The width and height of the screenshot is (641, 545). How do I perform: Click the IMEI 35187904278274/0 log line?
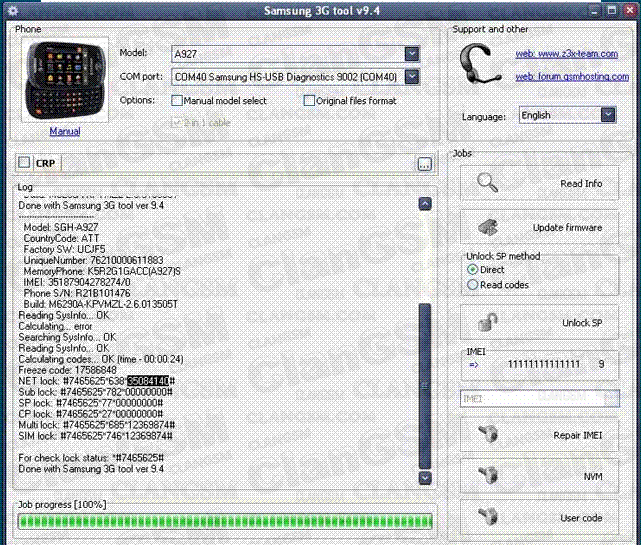77,282
